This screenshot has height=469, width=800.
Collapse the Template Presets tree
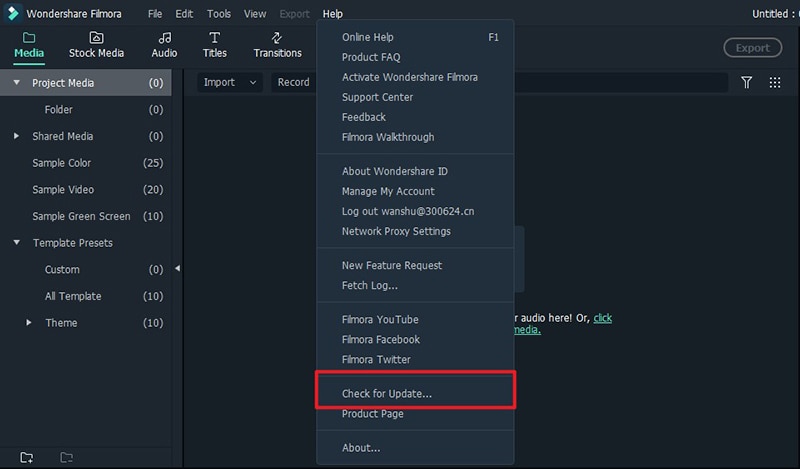click(16, 242)
